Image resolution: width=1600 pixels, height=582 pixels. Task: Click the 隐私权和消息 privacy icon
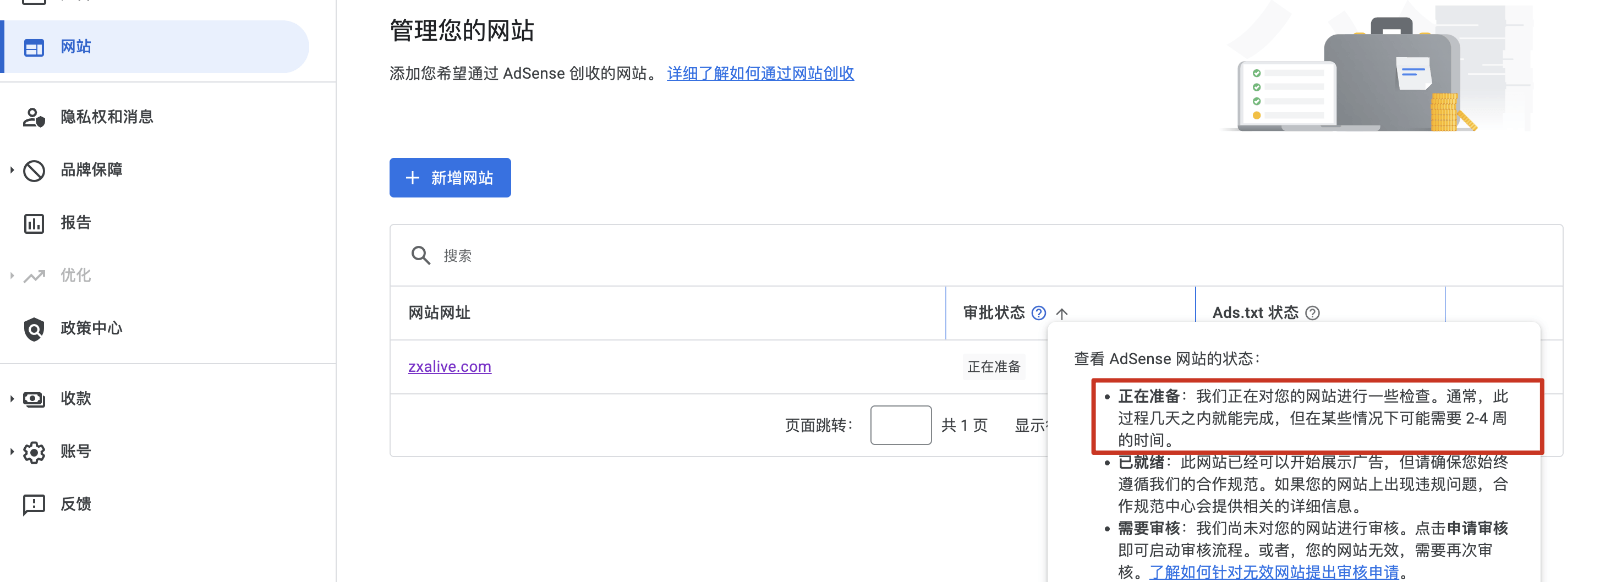(x=34, y=117)
